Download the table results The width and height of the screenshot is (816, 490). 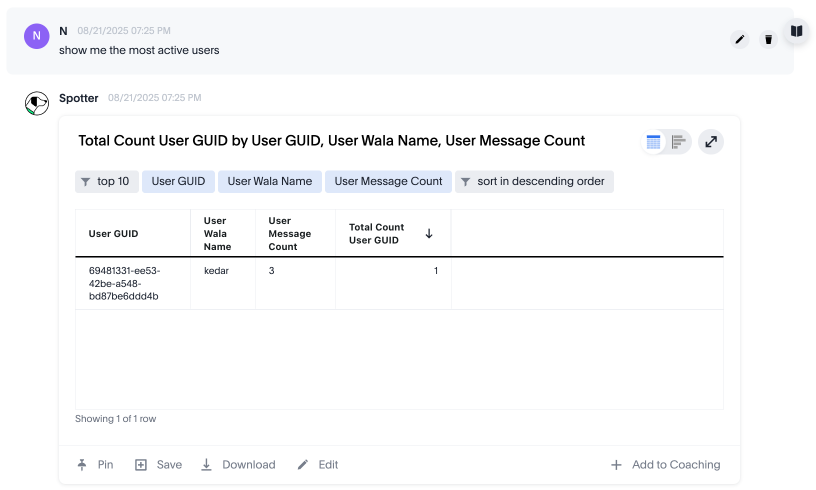(238, 465)
